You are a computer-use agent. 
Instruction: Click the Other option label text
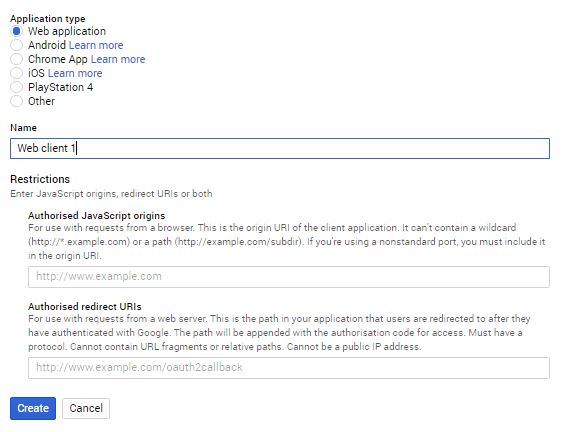pyautogui.click(x=42, y=101)
